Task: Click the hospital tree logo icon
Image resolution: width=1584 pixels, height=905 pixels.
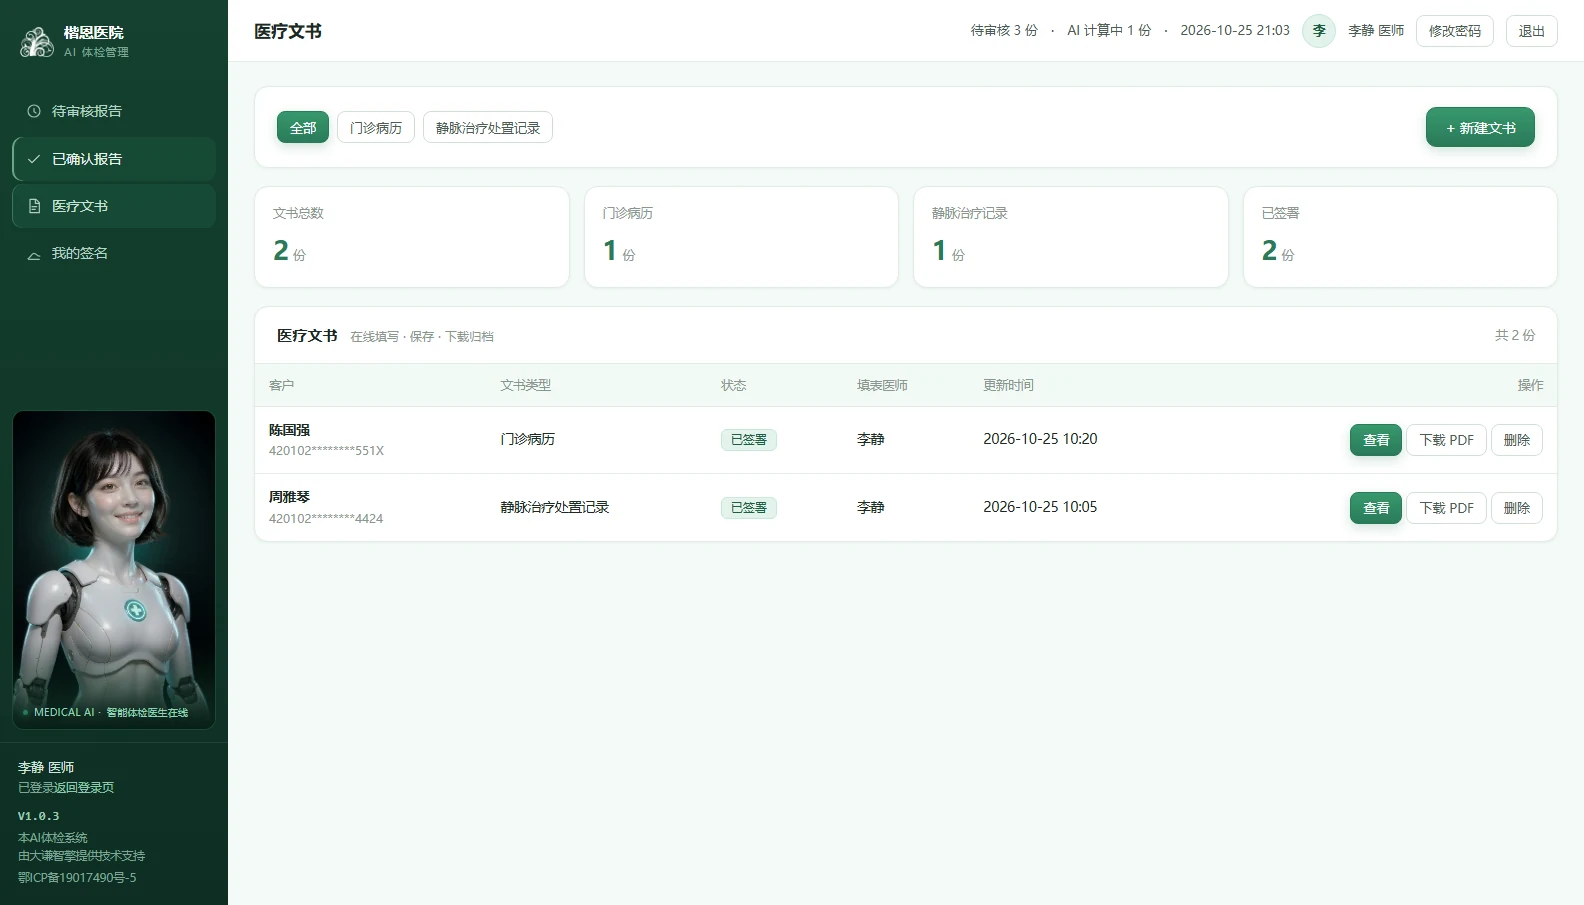Action: pos(37,42)
